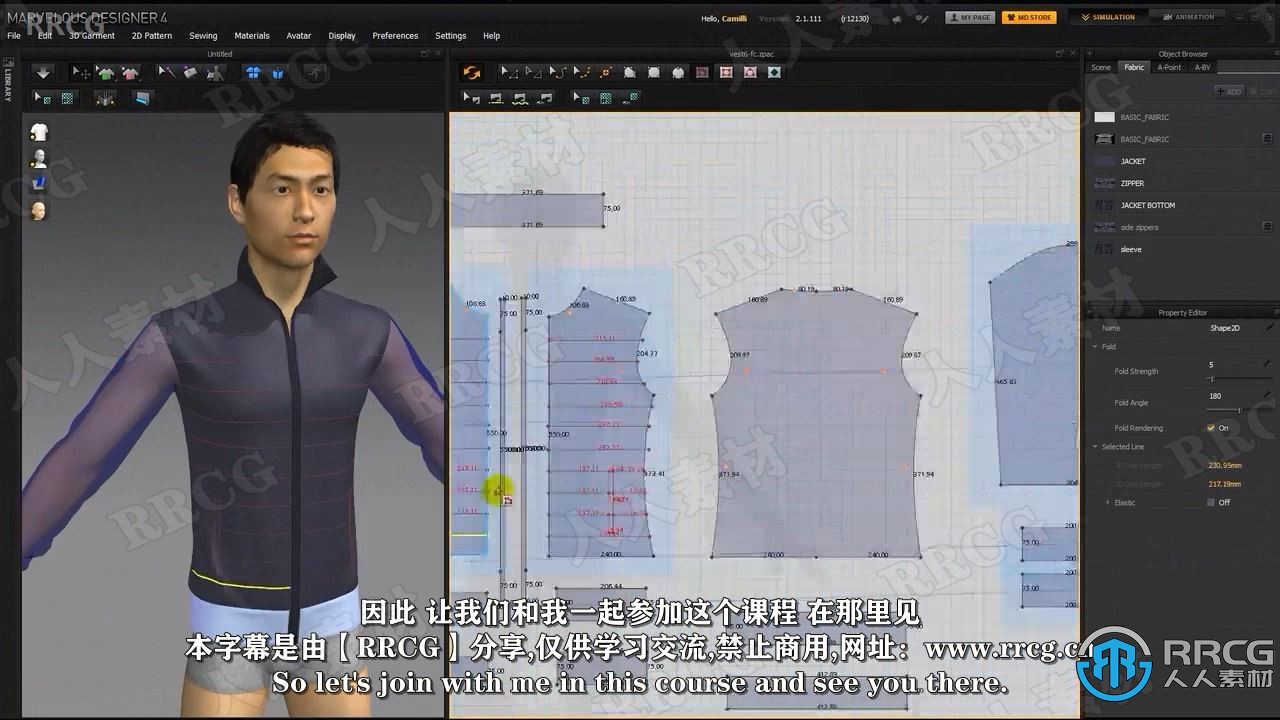This screenshot has width=1280, height=720.
Task: Click the green shirt select-mesh tool
Action: (106, 73)
